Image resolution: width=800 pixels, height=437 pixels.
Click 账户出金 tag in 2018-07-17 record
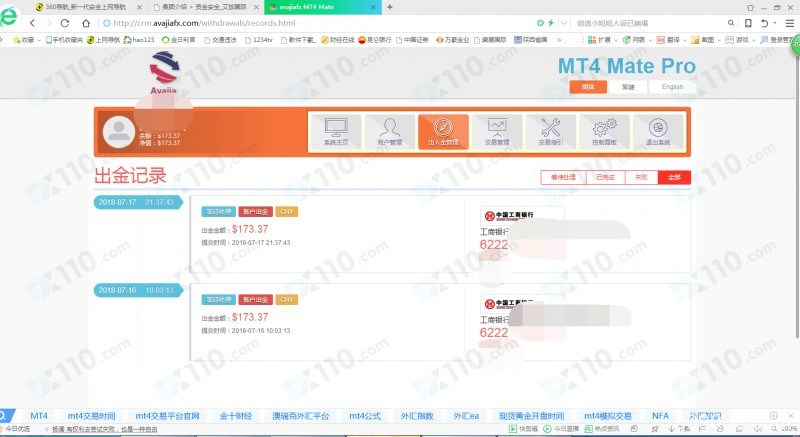pos(256,212)
